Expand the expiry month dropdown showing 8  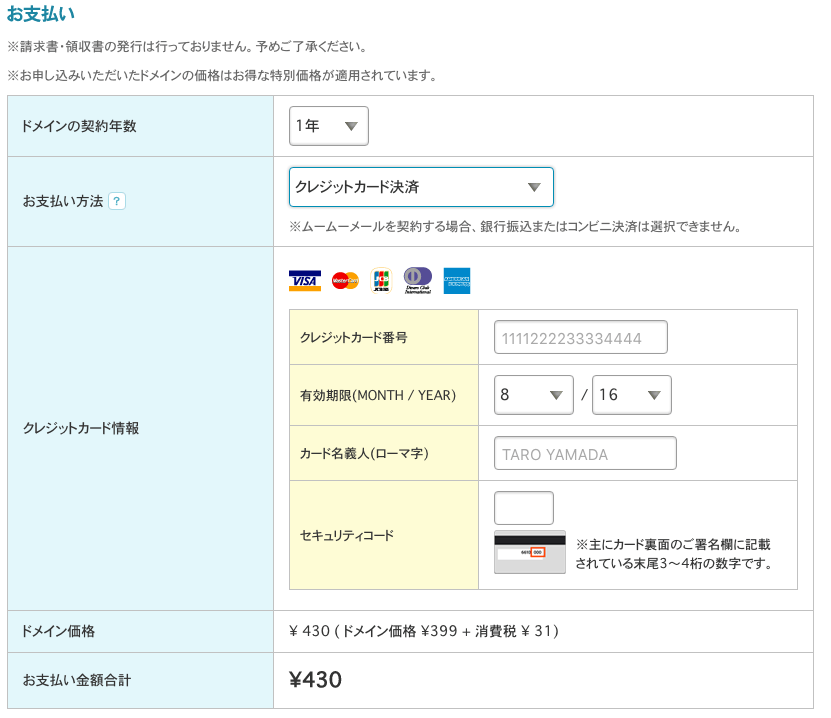click(x=533, y=395)
